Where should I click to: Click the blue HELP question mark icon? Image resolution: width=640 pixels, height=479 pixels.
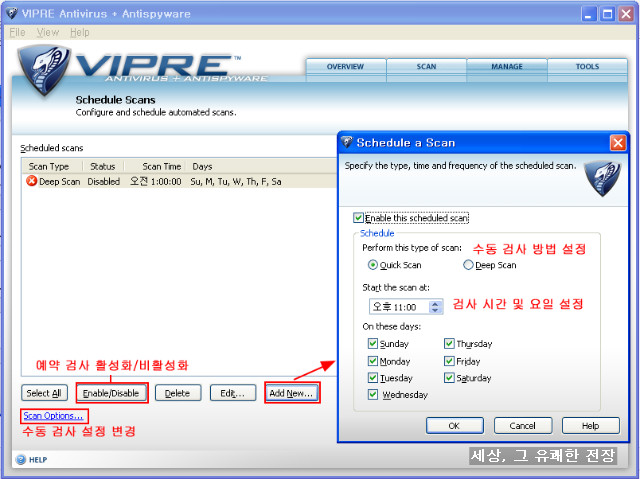20,460
